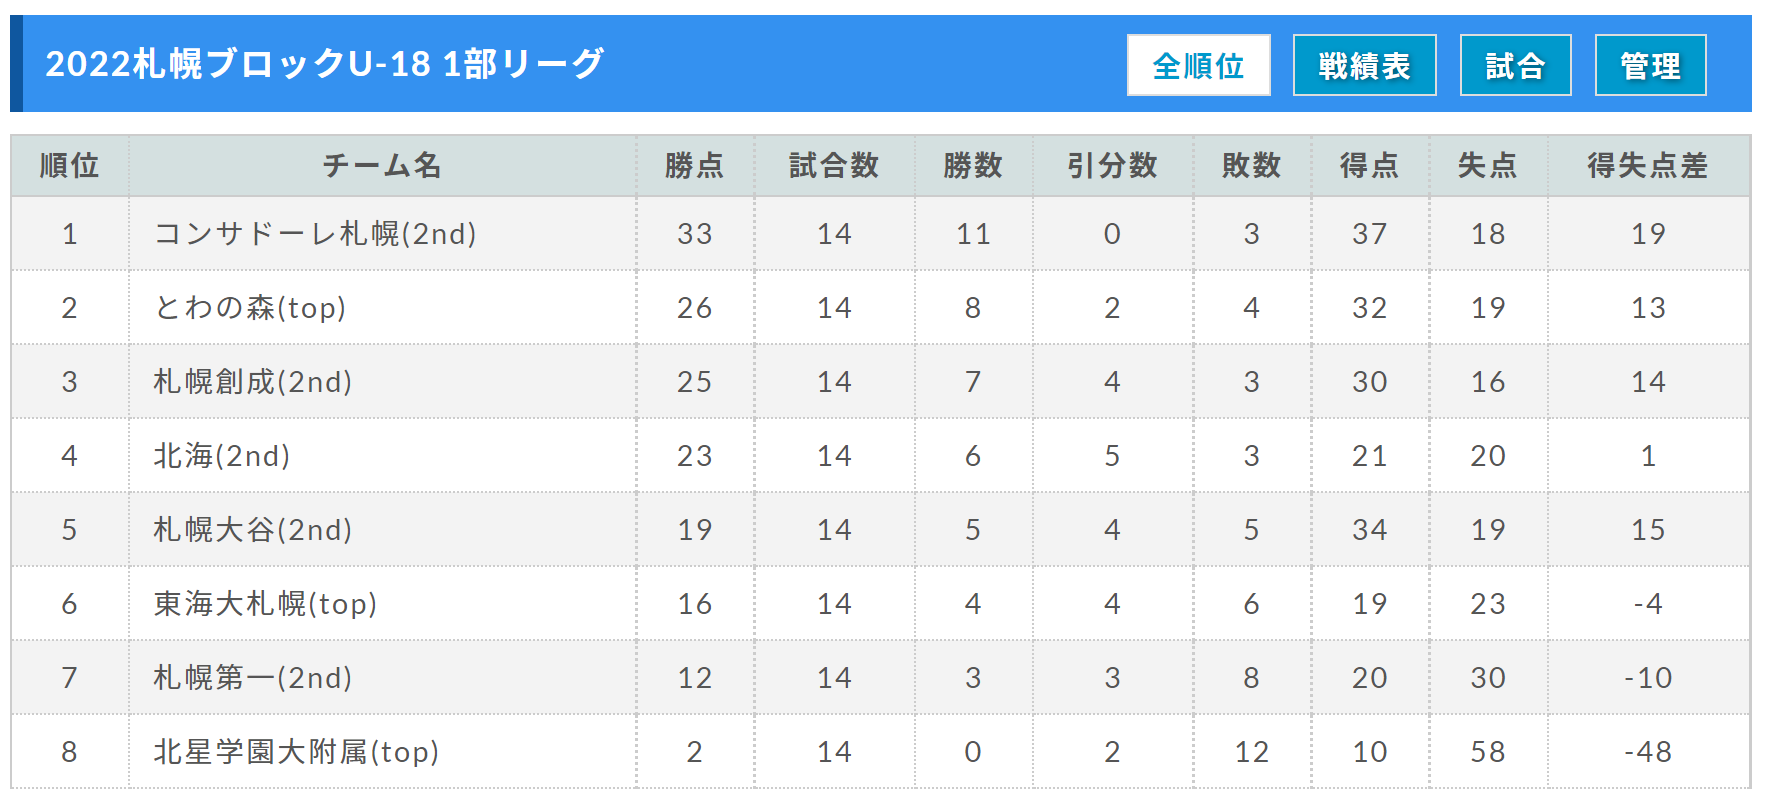
Task: Switch to the 試合 tab
Action: [1515, 65]
